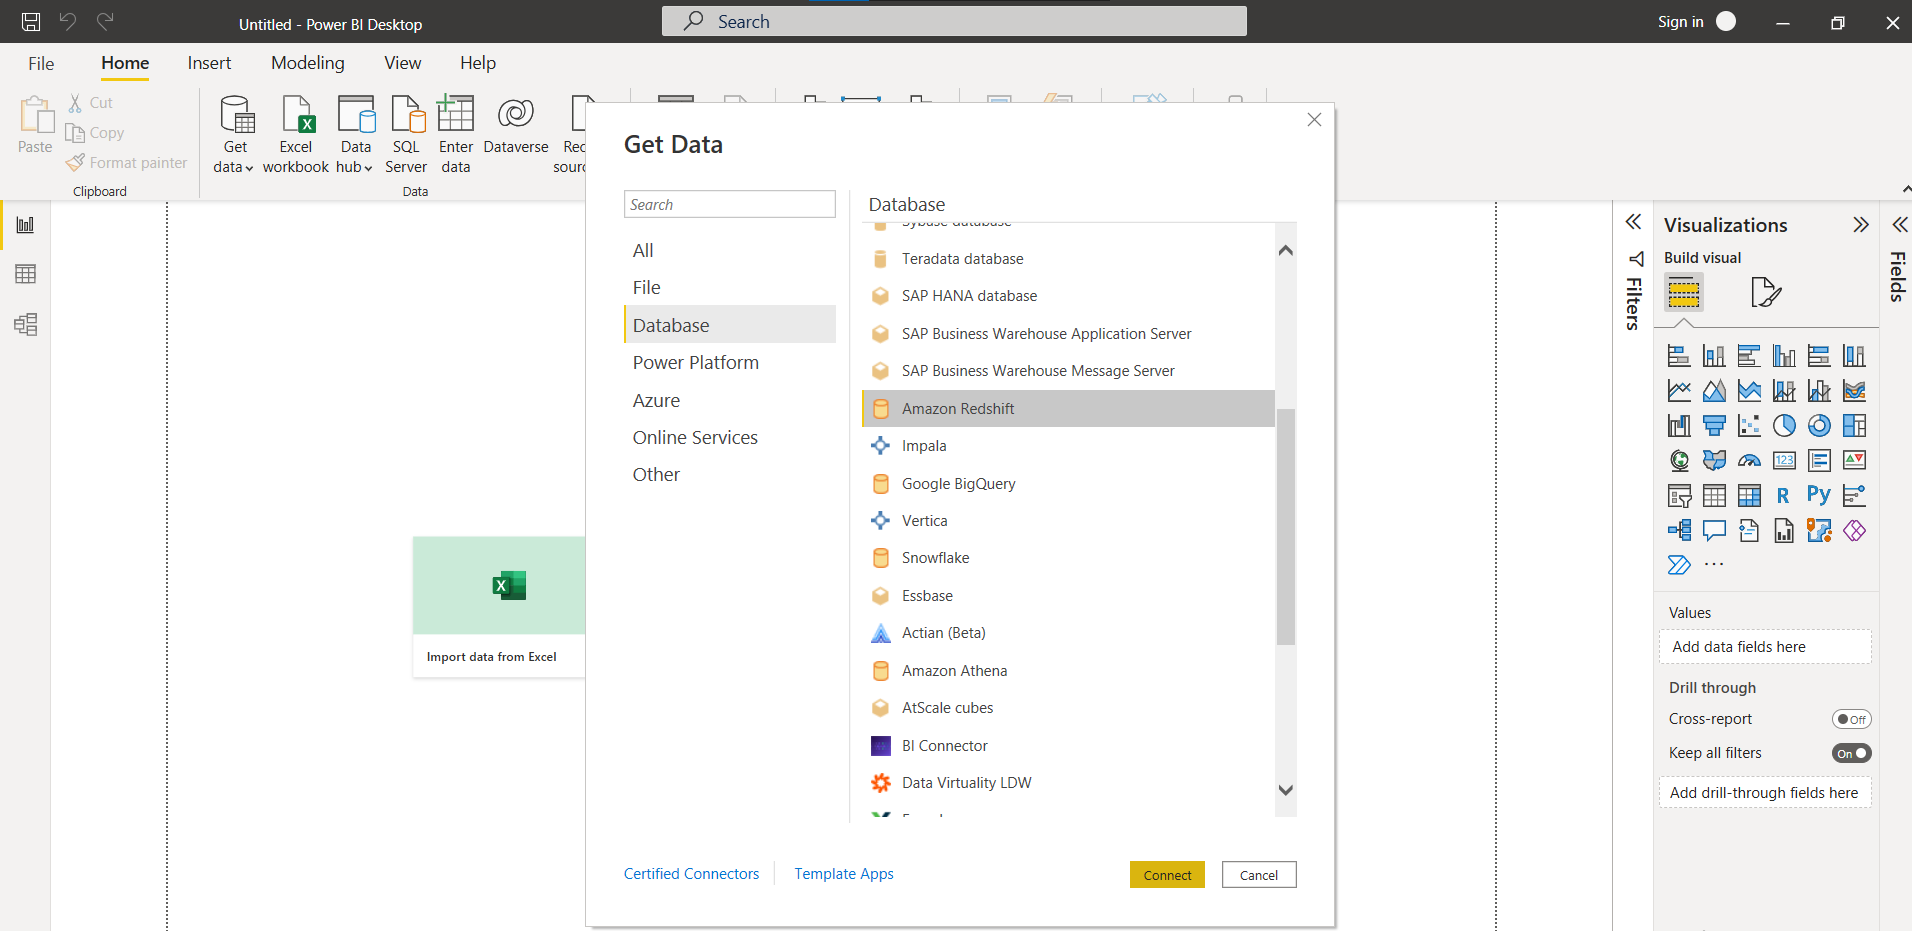The width and height of the screenshot is (1912, 931).
Task: Click the Connect button
Action: [x=1167, y=875]
